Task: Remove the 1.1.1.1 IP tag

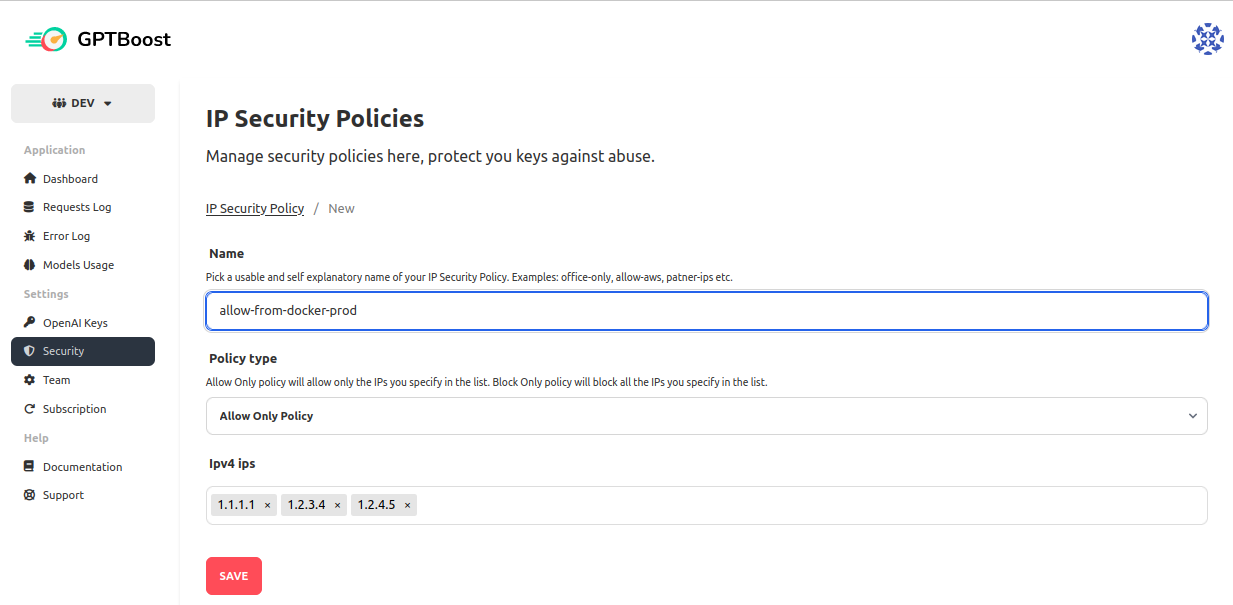Action: [267, 506]
